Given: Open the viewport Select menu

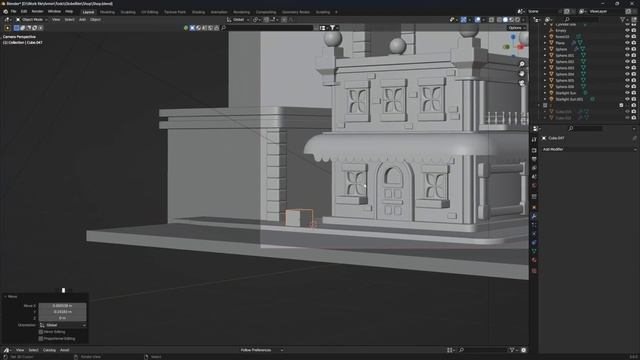Looking at the screenshot, I should (69, 20).
